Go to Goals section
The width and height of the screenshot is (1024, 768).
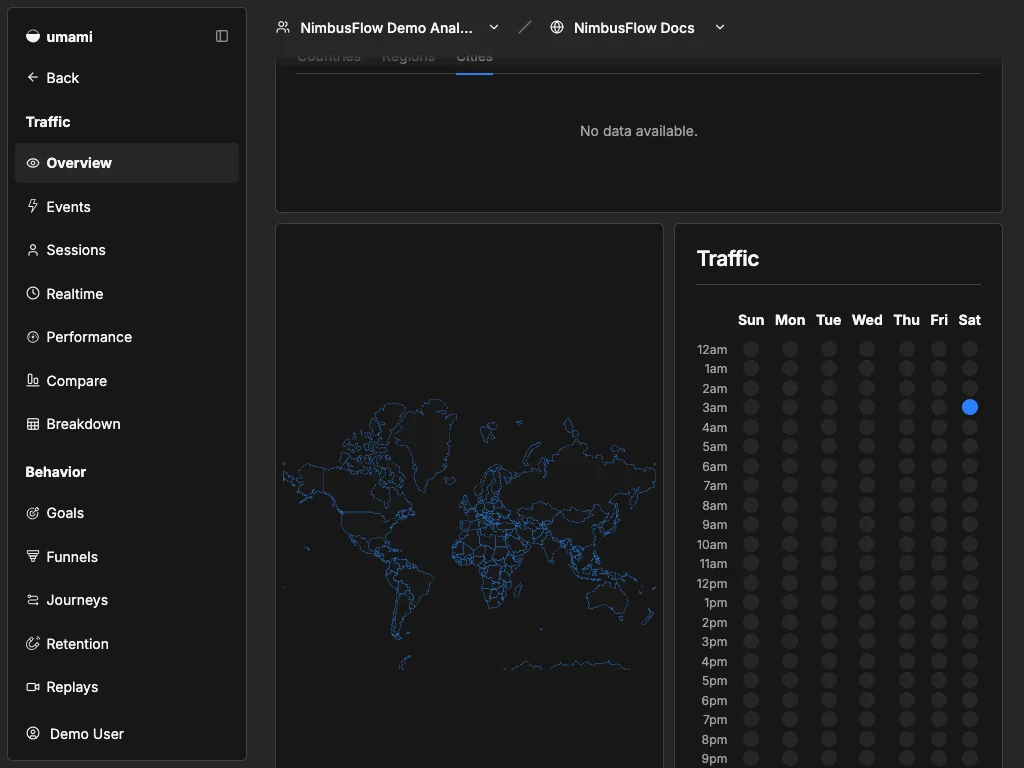(127, 513)
